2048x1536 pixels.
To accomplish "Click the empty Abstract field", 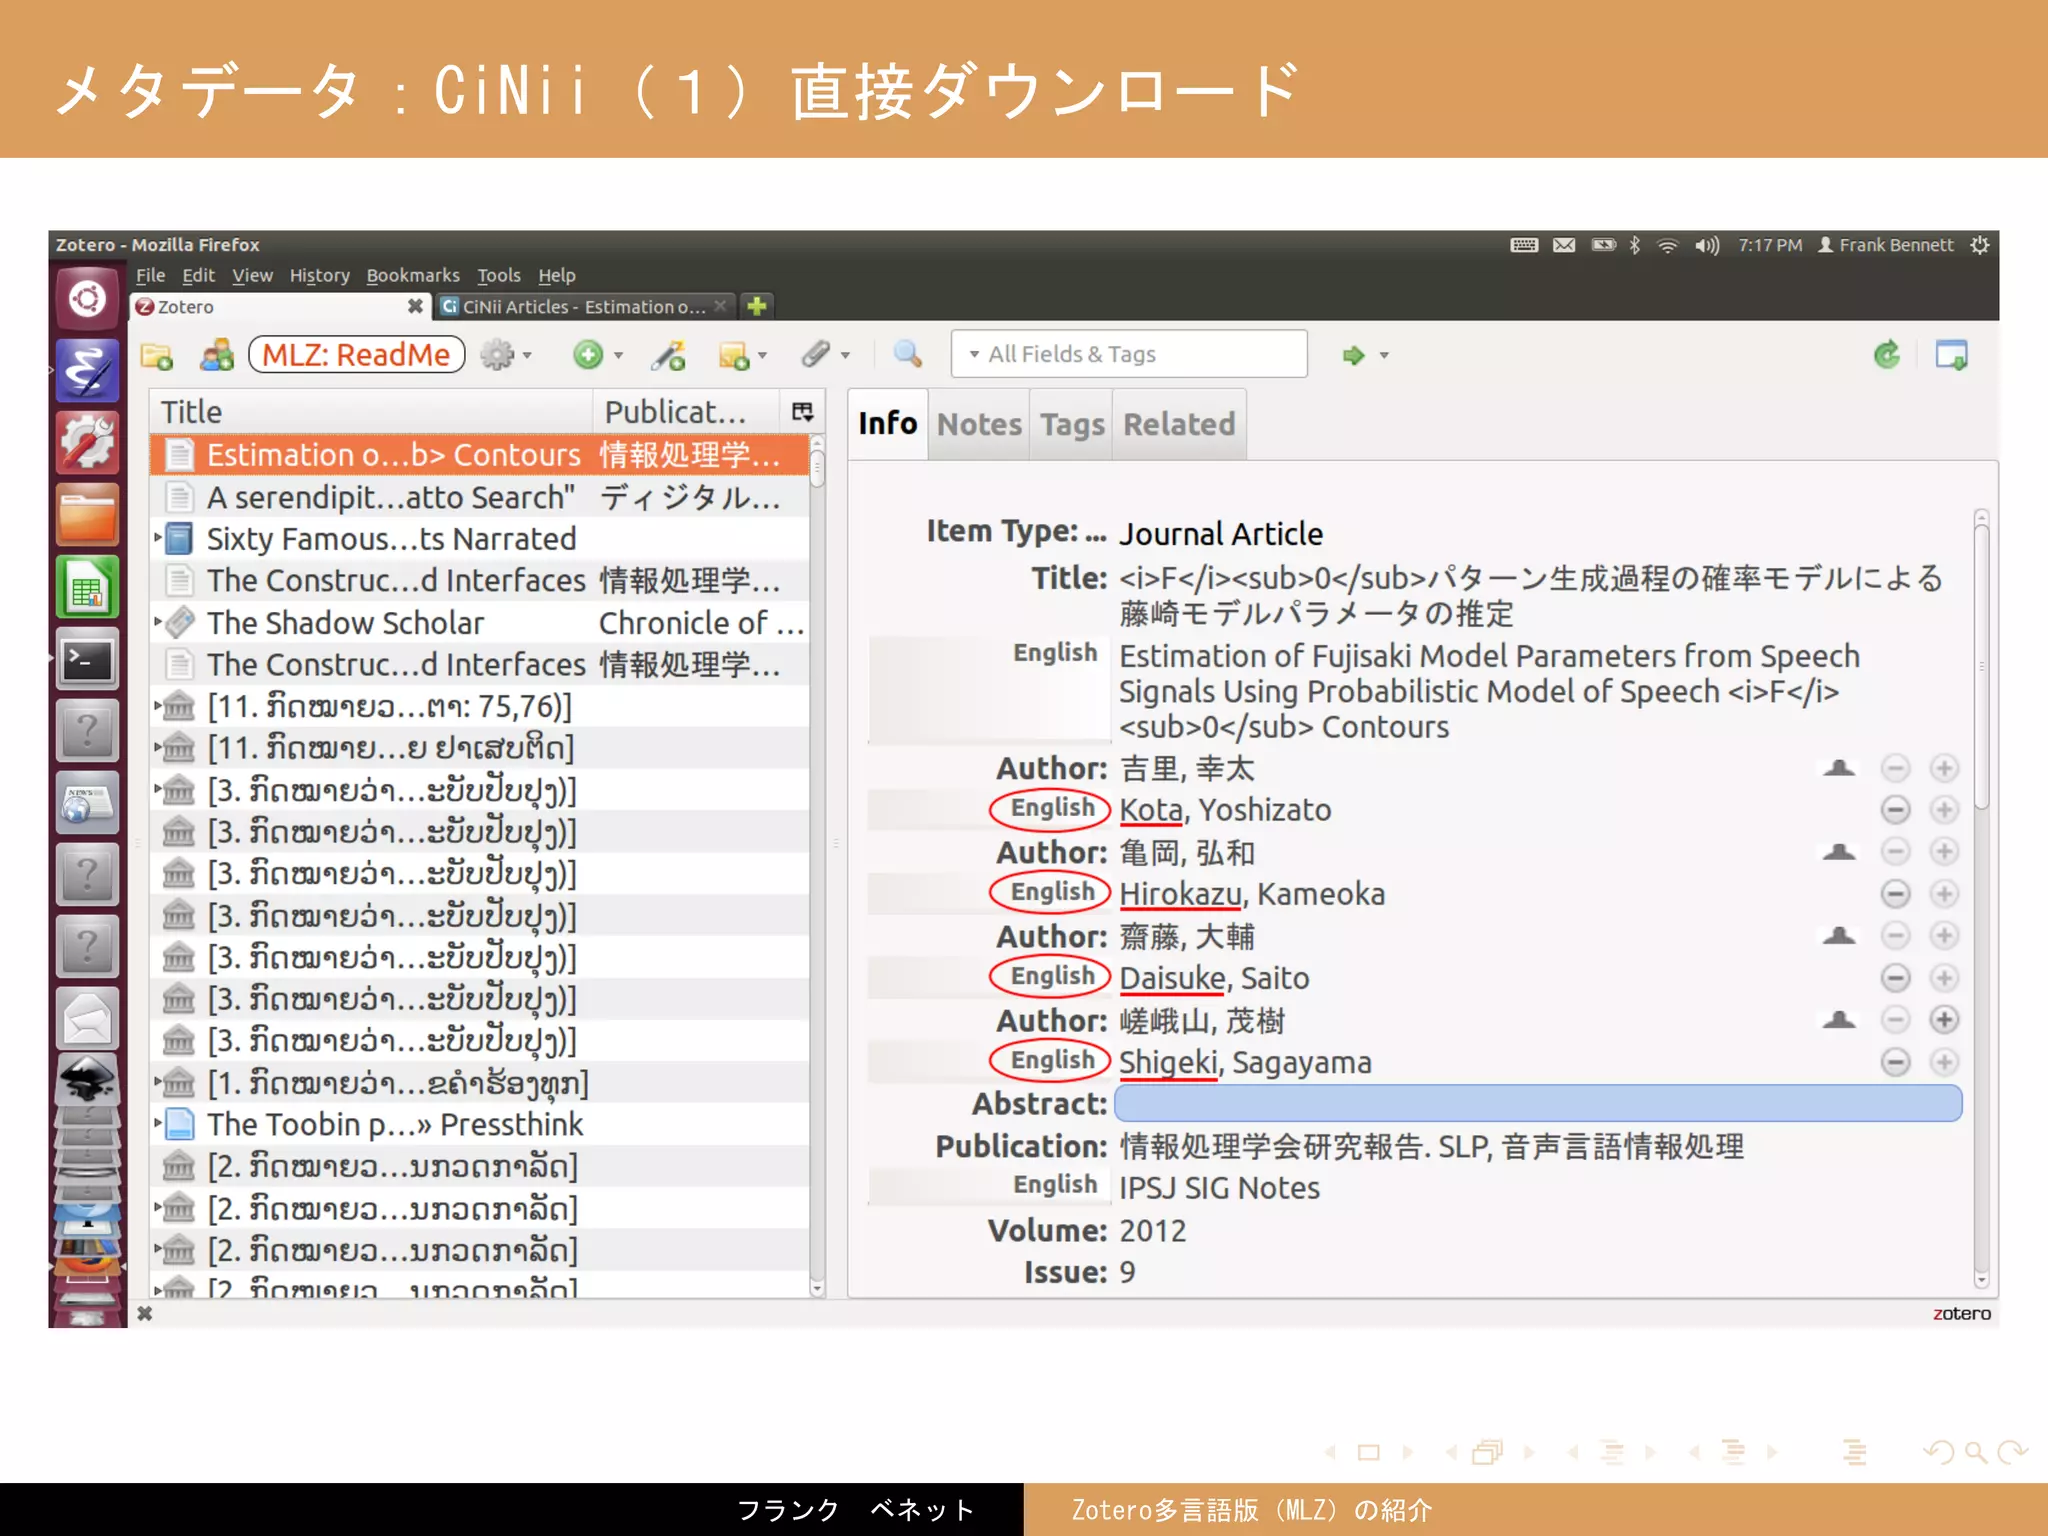I will (x=1538, y=1104).
